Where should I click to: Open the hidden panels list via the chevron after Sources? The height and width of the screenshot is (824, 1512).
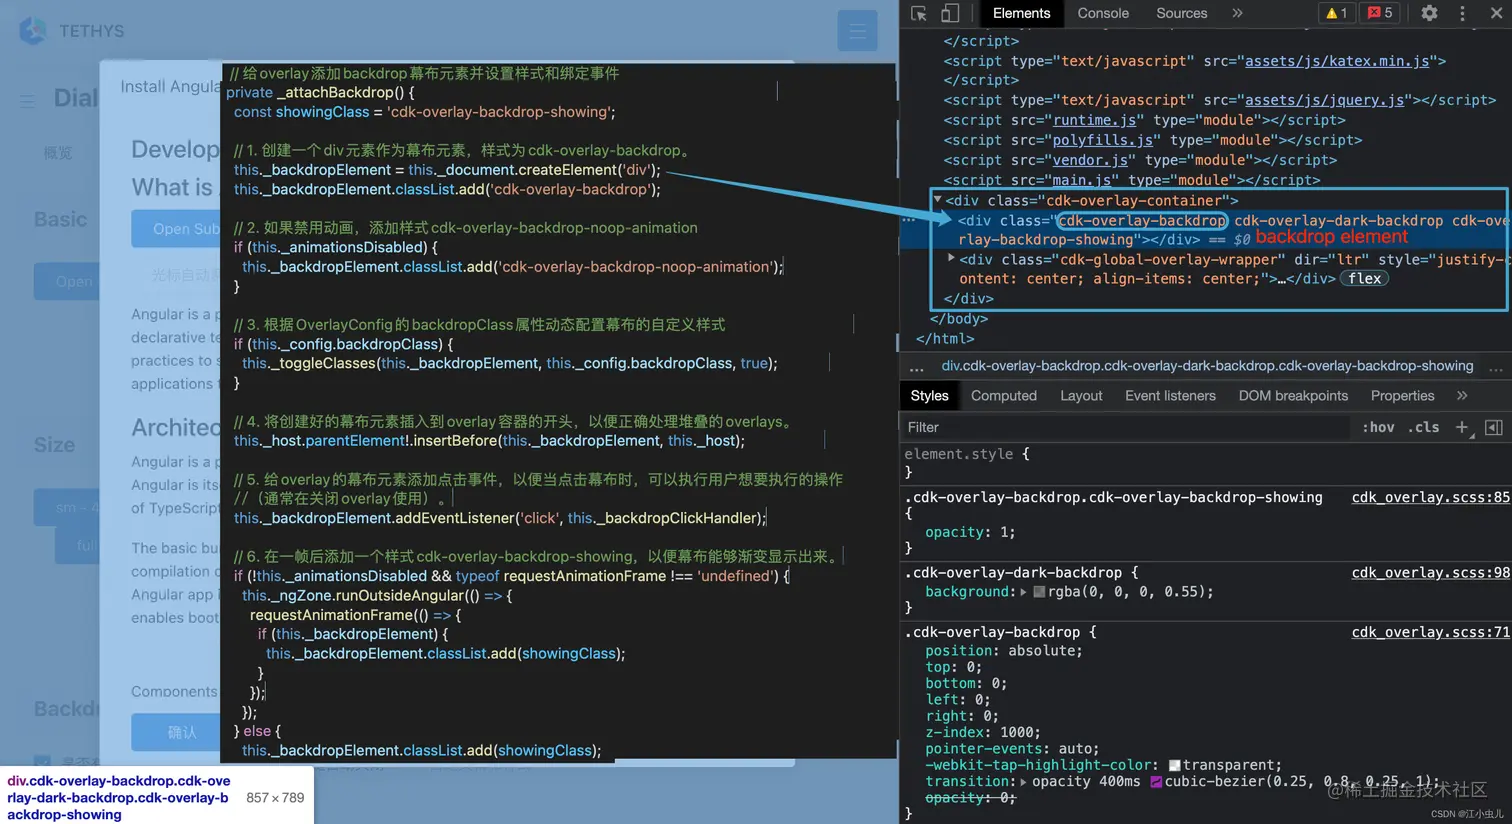(x=1237, y=13)
